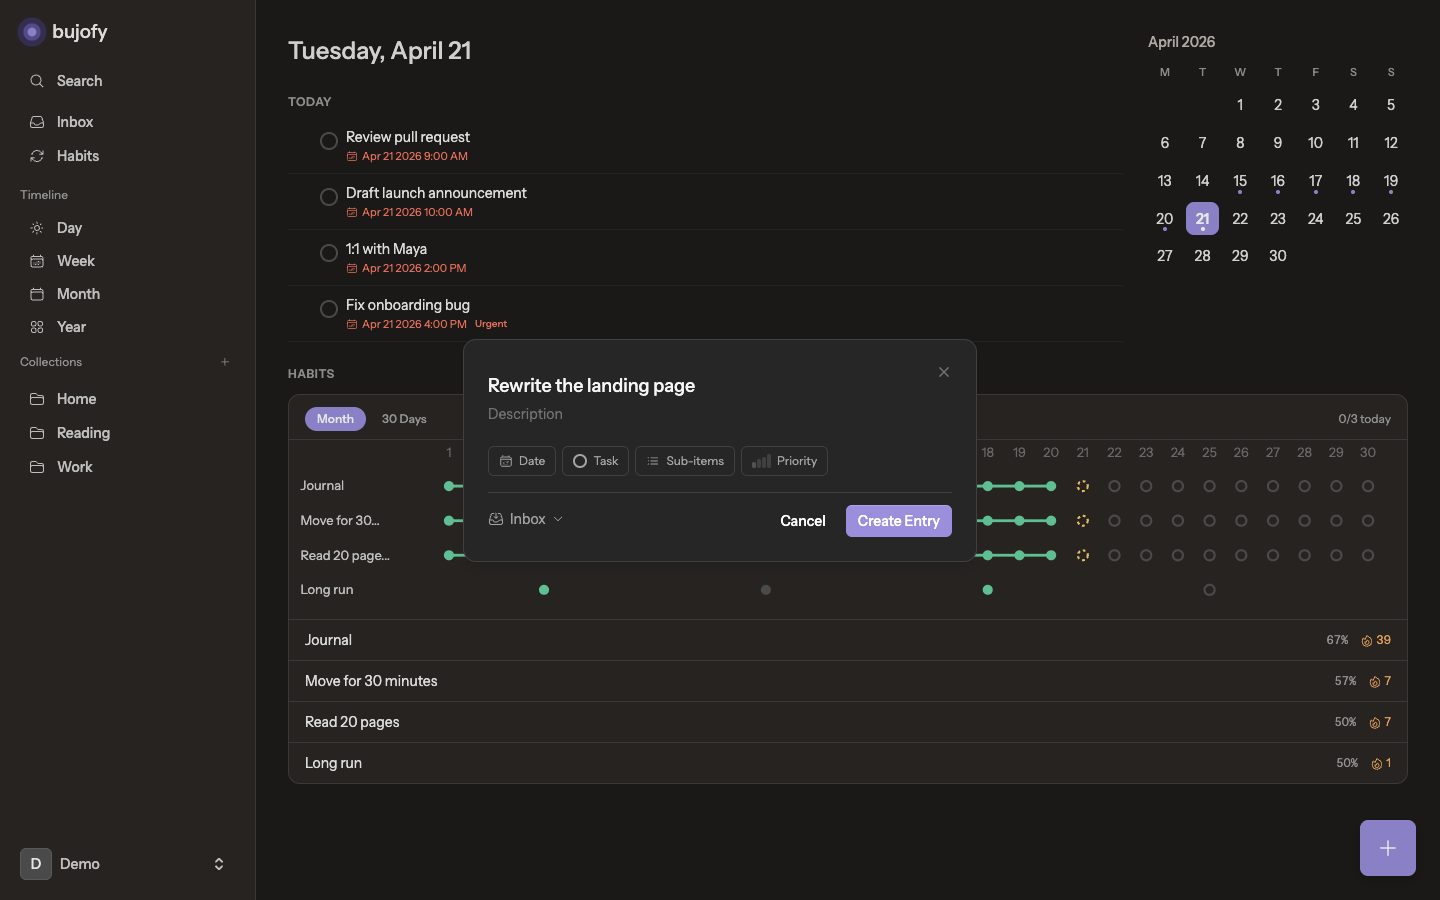Image resolution: width=1440 pixels, height=900 pixels.
Task: Set entry Priority level
Action: (x=784, y=461)
